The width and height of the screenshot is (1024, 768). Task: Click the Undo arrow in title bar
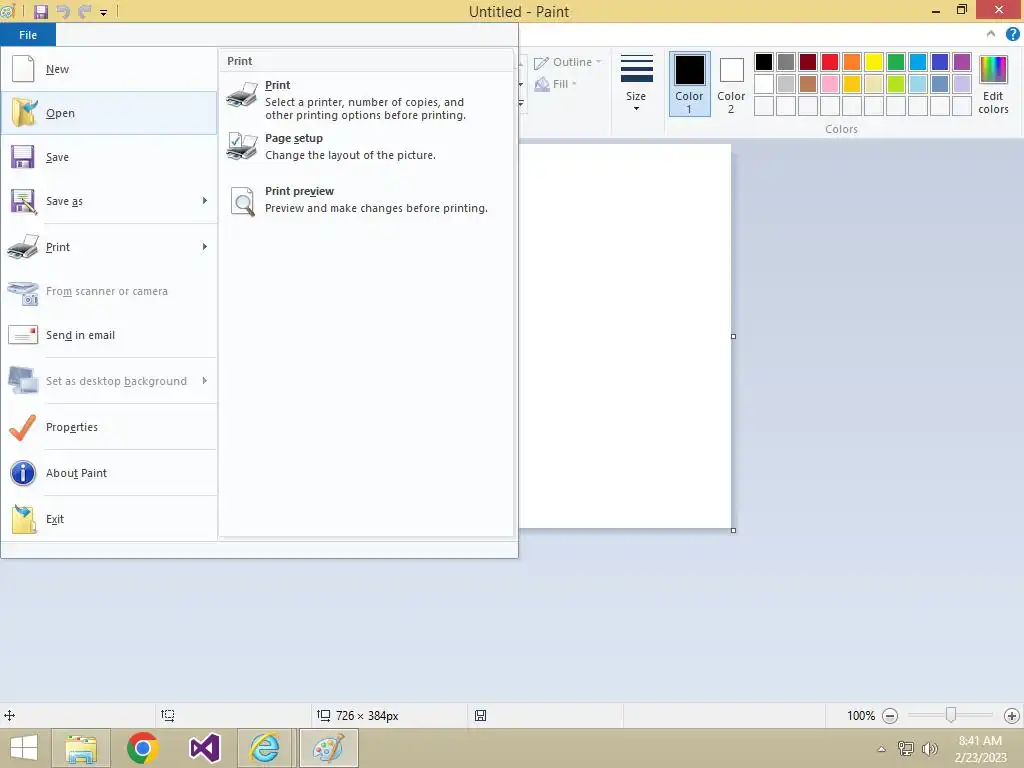point(63,11)
